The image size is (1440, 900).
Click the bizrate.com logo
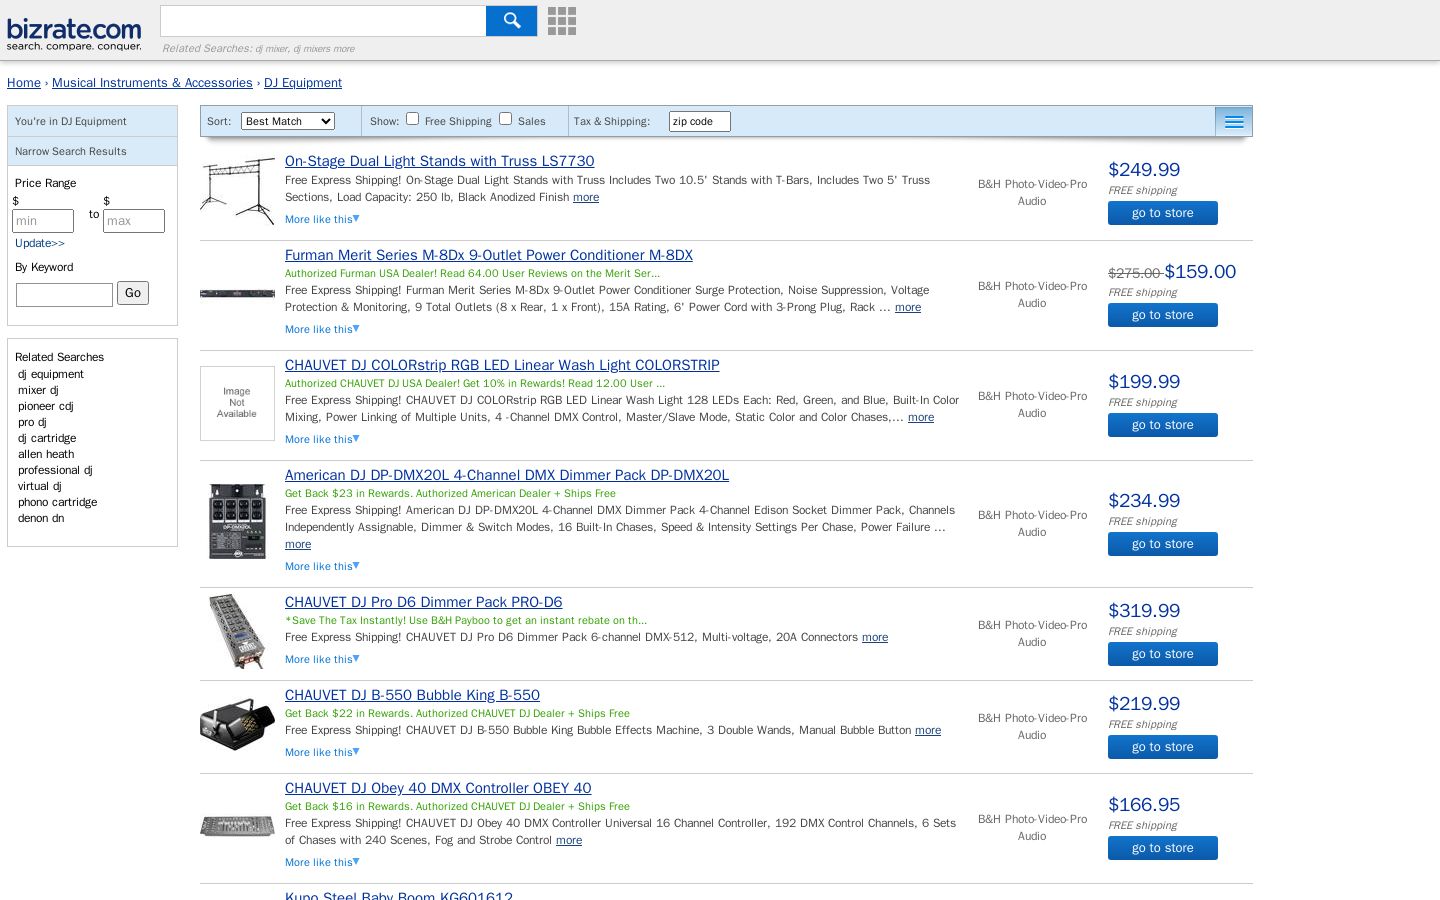pos(74,33)
